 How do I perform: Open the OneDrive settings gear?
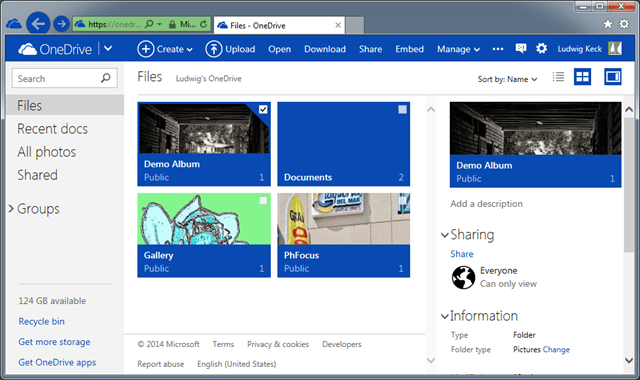click(542, 49)
